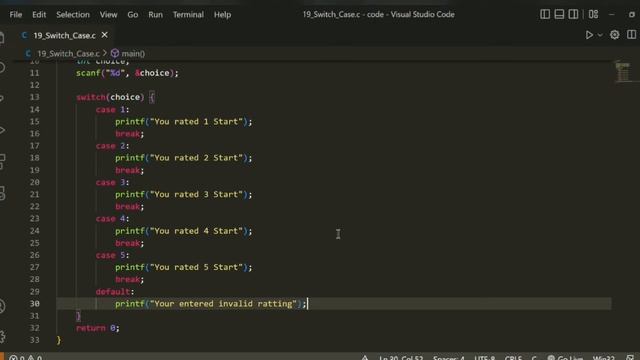The height and width of the screenshot is (360, 640).
Task: Click the "You rated 3 Start" string
Action: tap(196, 194)
